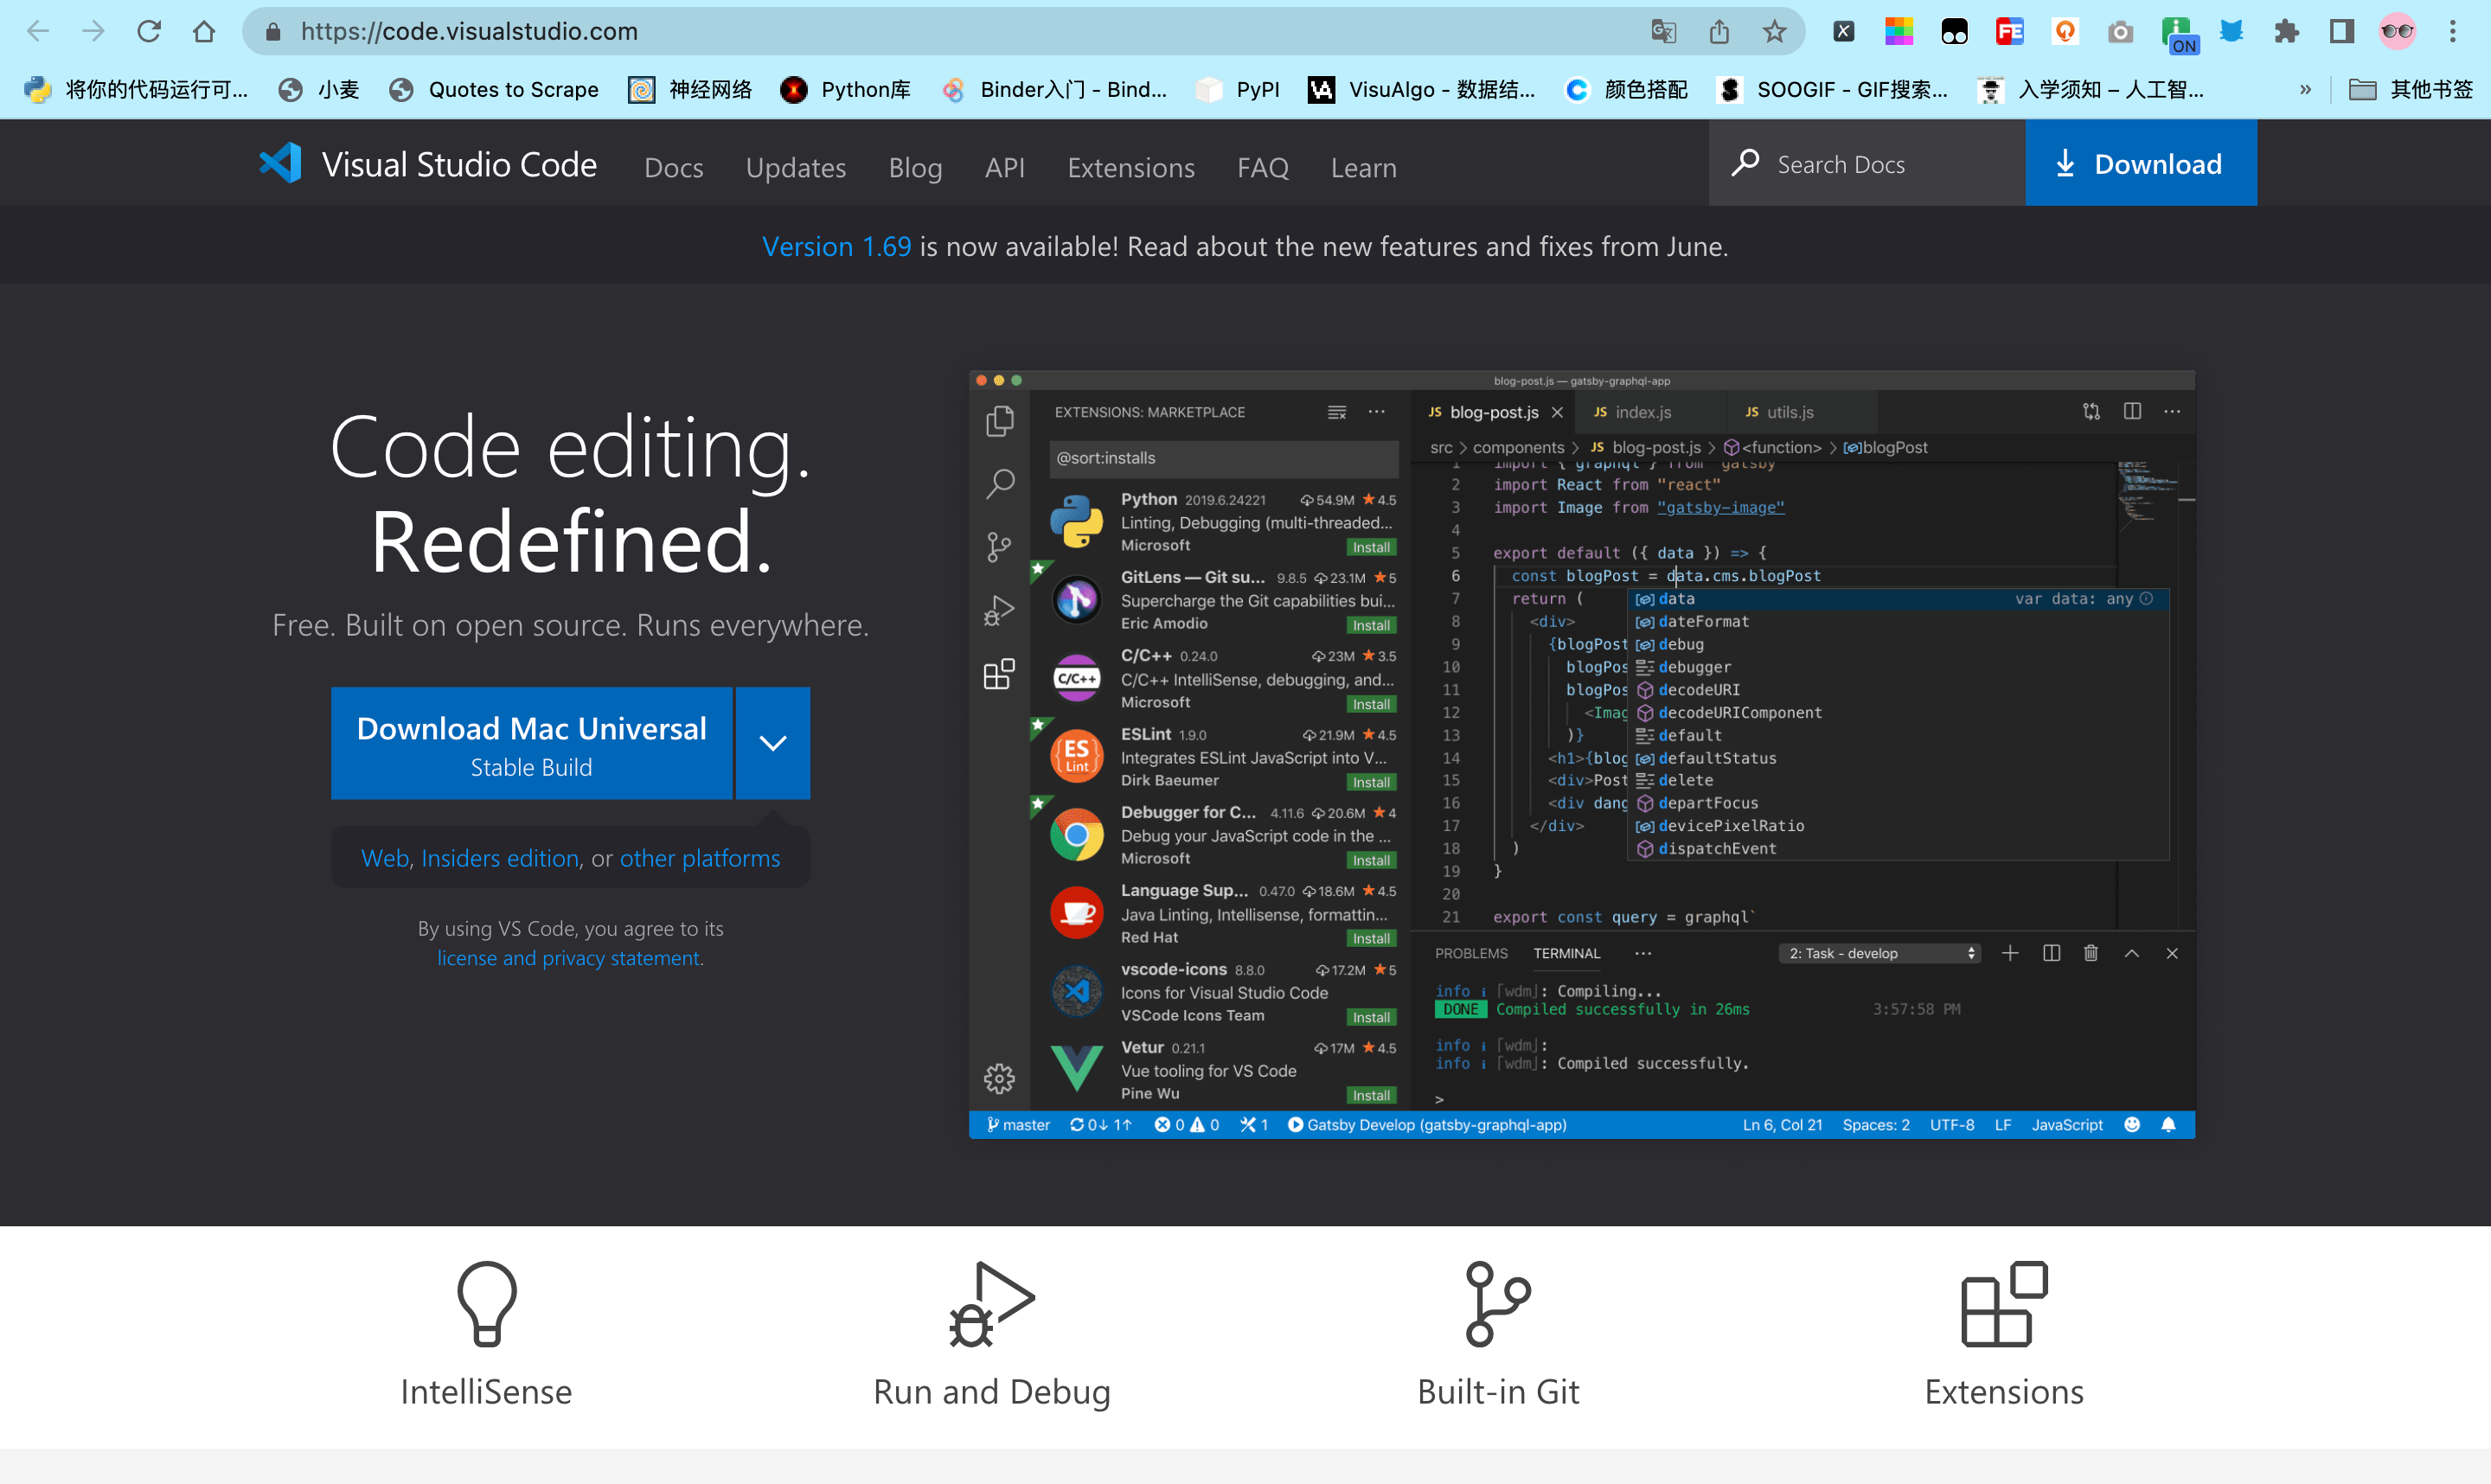Viewport: 2491px width, 1484px height.
Task: Click the VS Code editor hero screenshot
Action: [1582, 754]
